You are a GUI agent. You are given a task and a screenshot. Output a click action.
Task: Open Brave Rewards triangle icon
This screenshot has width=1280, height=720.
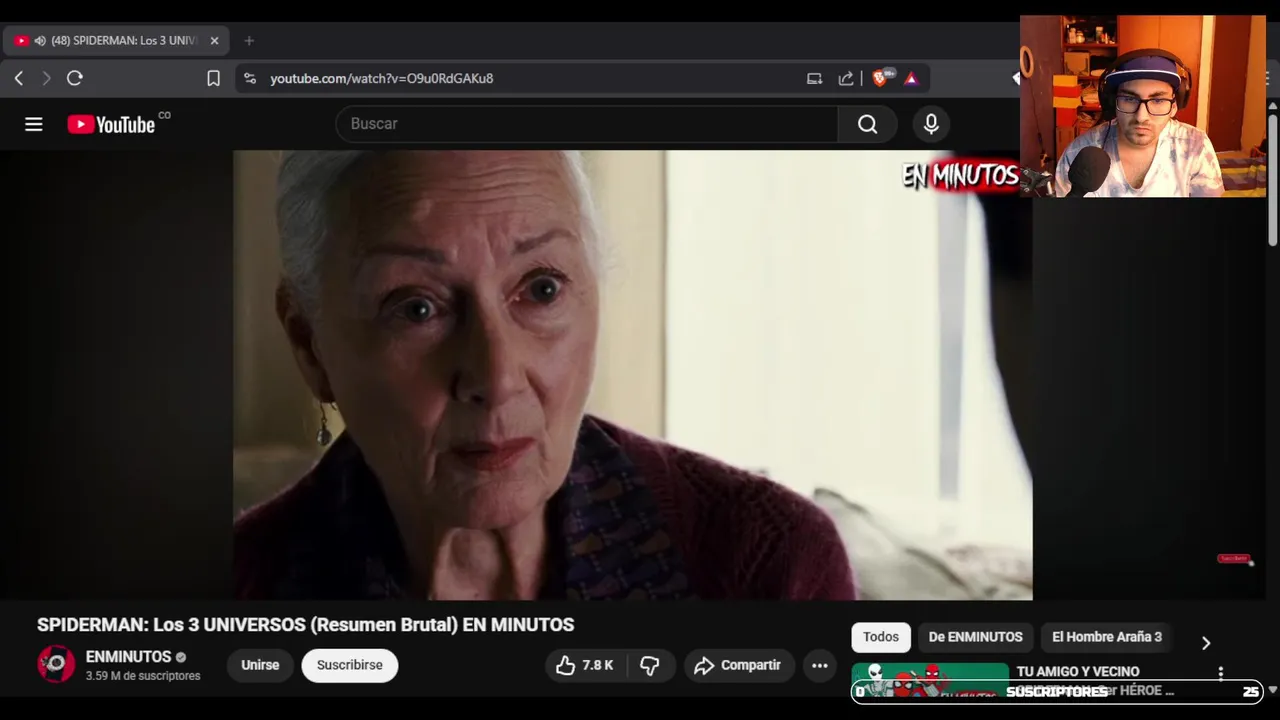click(911, 78)
